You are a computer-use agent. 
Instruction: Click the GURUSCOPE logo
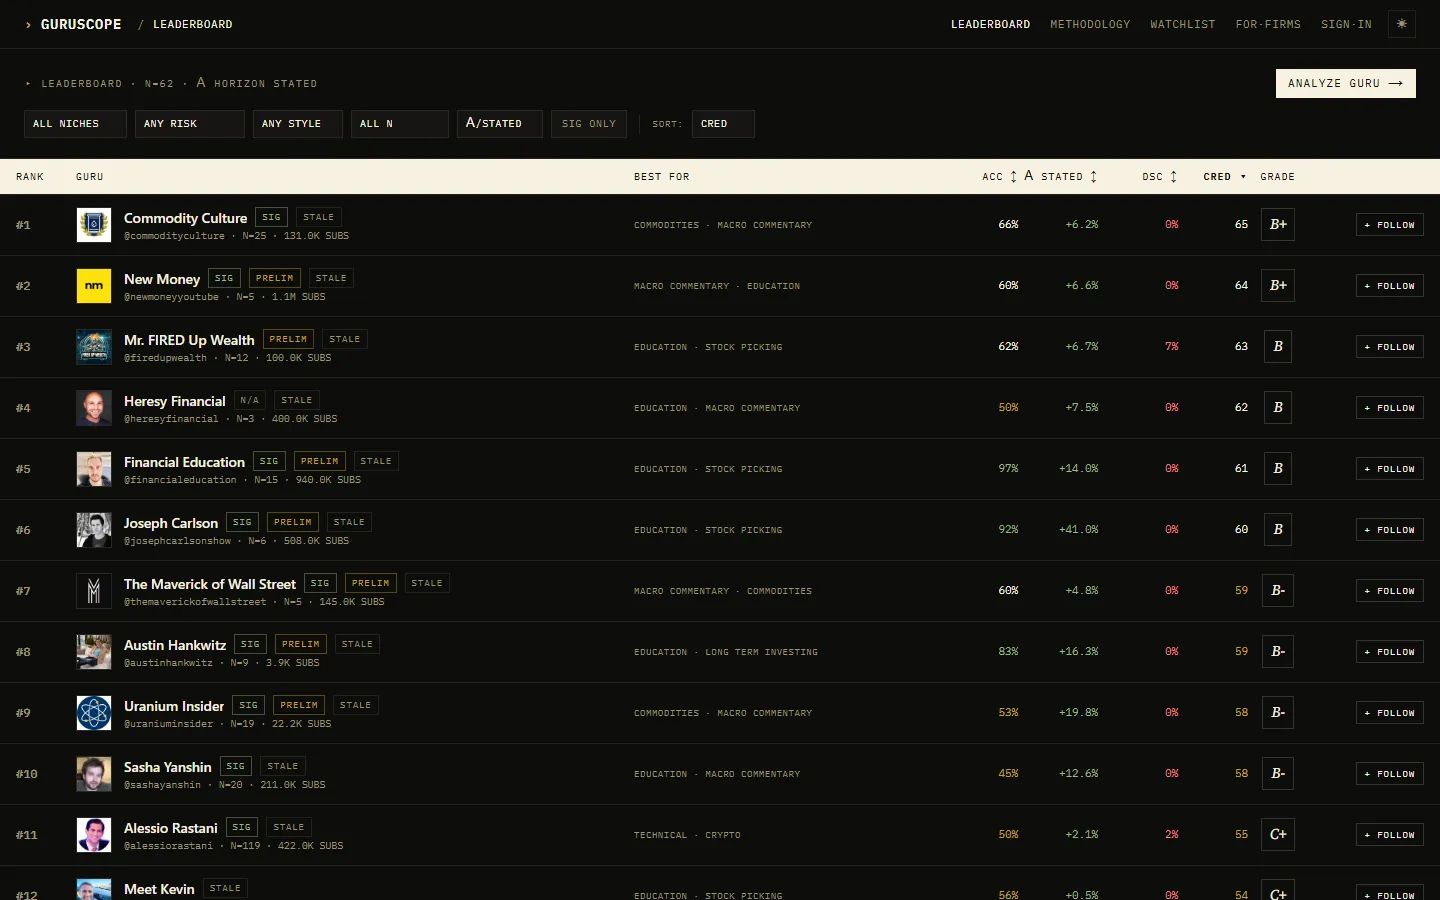tap(73, 24)
